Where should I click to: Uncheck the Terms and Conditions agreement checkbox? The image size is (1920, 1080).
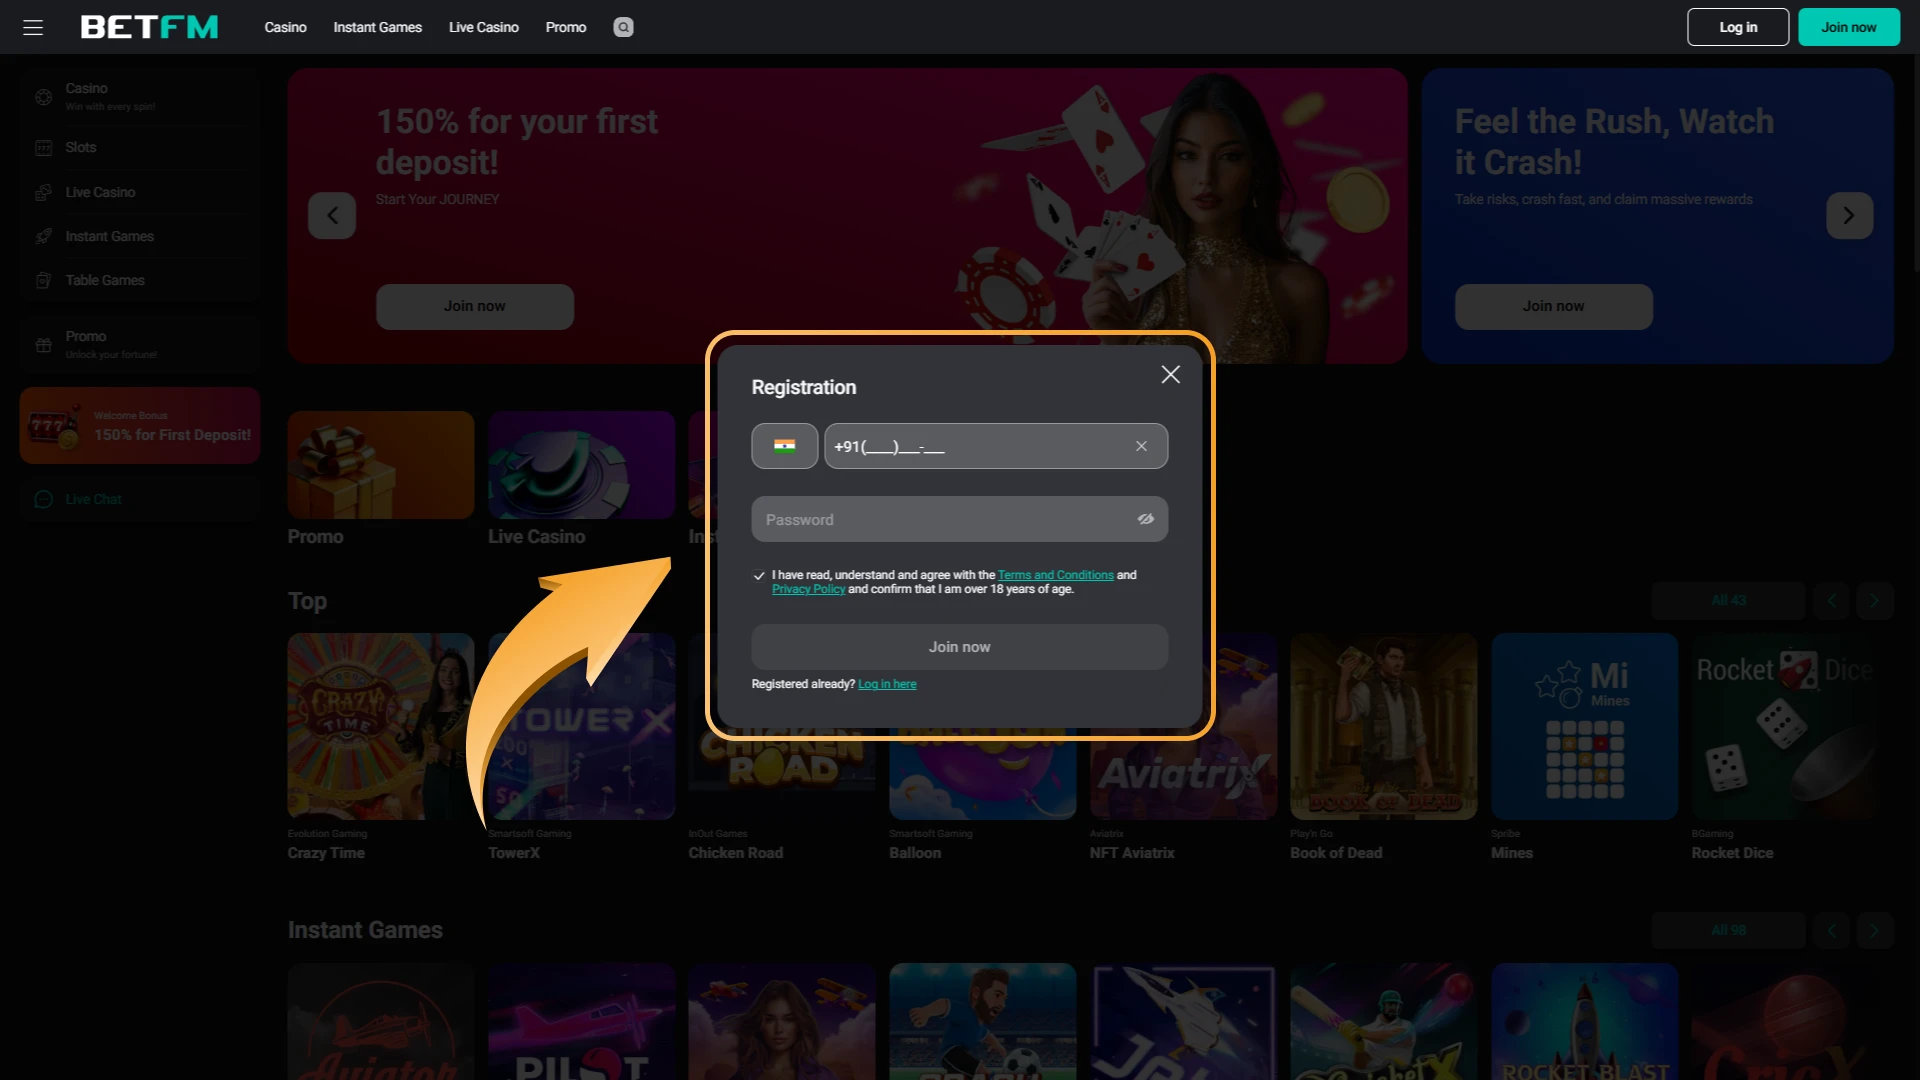pyautogui.click(x=759, y=576)
